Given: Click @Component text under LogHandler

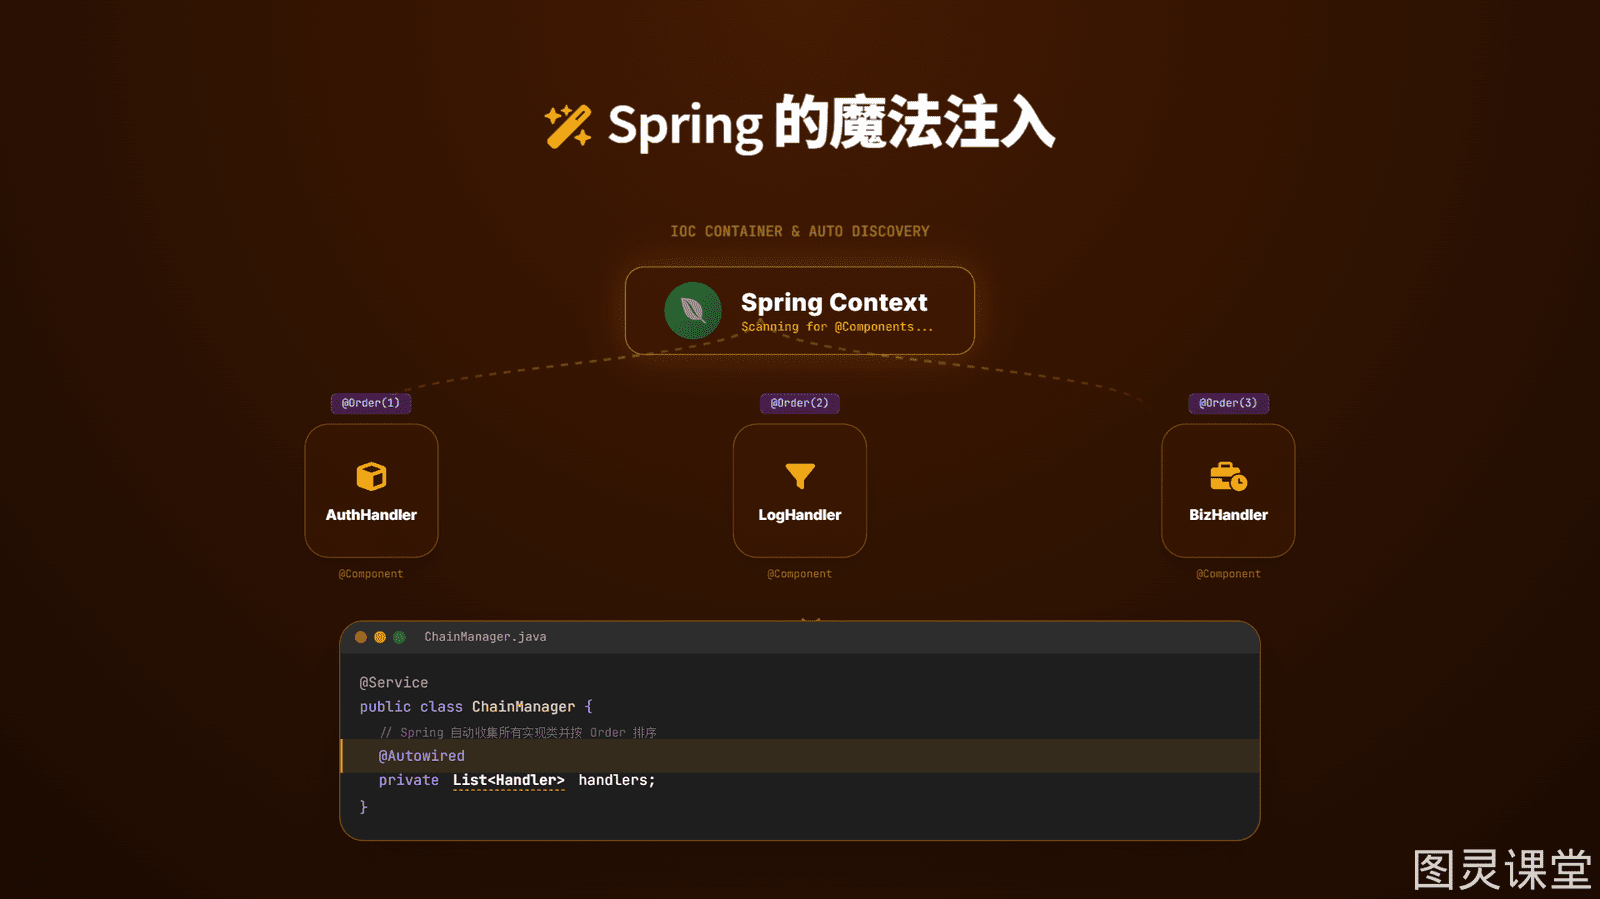Looking at the screenshot, I should click(x=800, y=574).
